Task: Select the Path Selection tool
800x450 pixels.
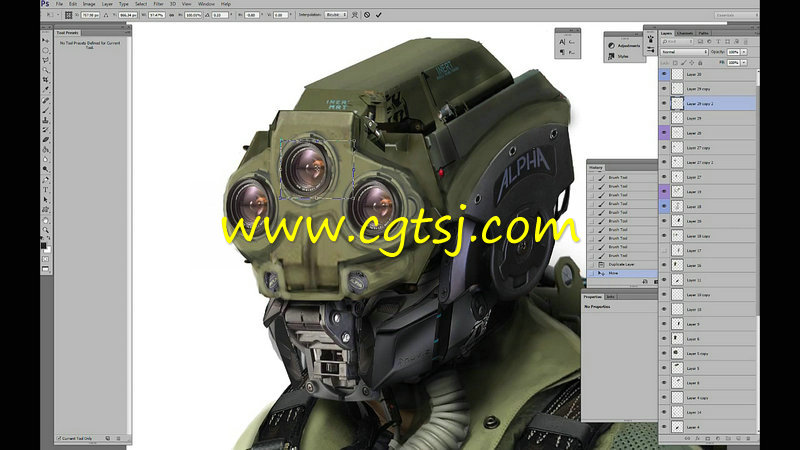Action: tap(46, 199)
